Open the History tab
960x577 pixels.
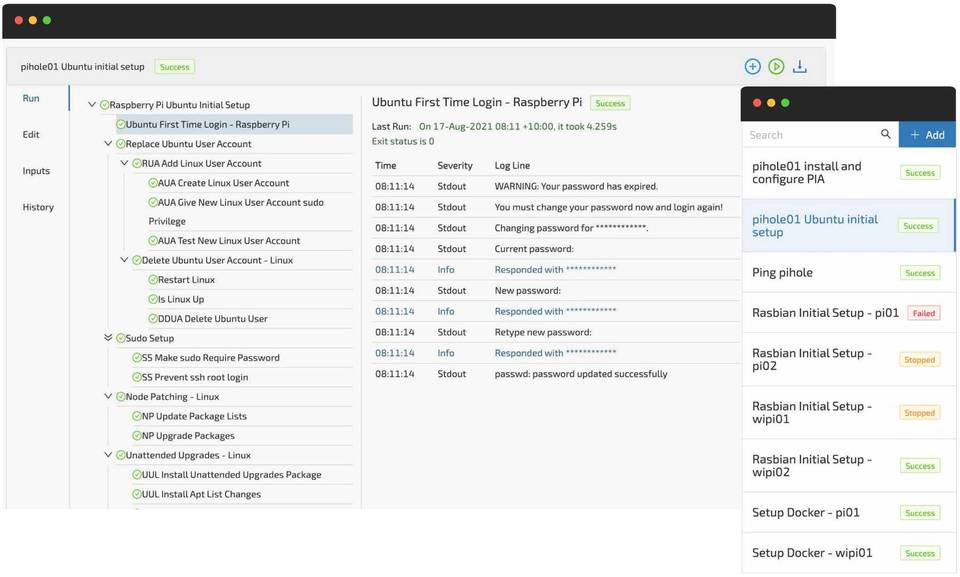37,208
